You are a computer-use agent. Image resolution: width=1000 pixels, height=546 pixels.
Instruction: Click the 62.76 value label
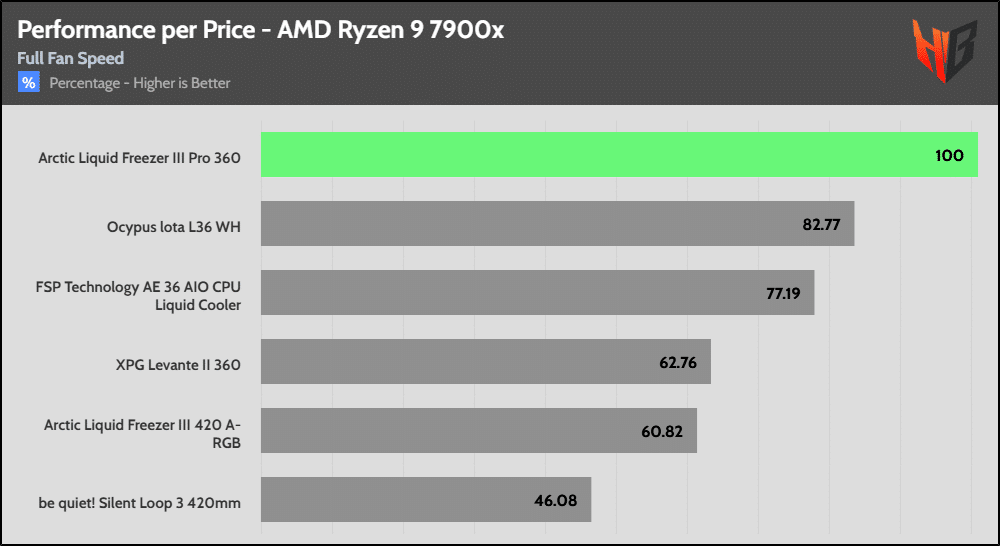(678, 362)
